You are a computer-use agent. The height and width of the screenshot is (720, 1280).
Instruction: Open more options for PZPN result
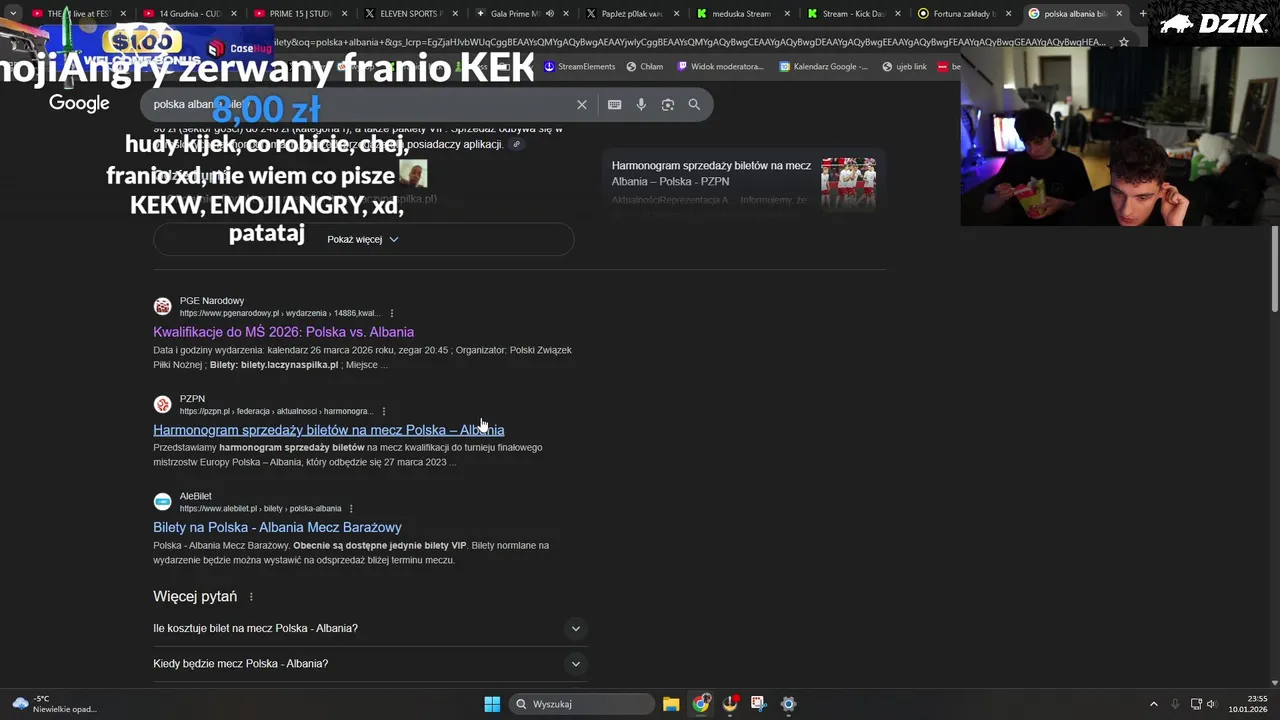[x=383, y=411]
